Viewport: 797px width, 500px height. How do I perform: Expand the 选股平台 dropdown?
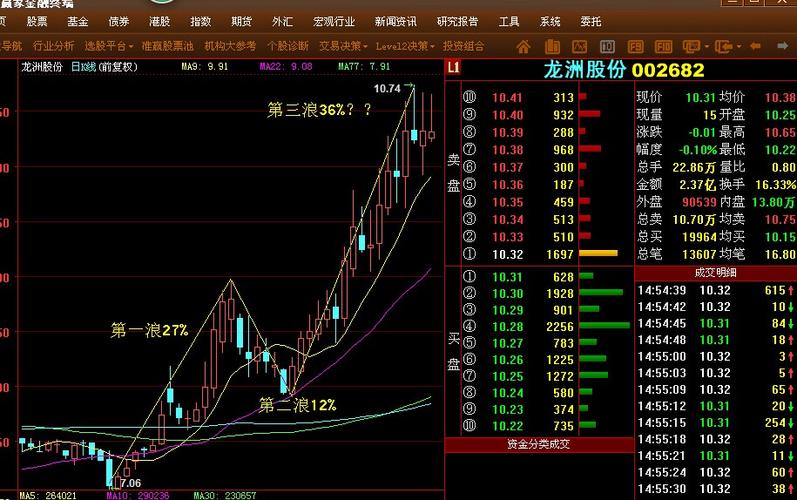[131, 47]
